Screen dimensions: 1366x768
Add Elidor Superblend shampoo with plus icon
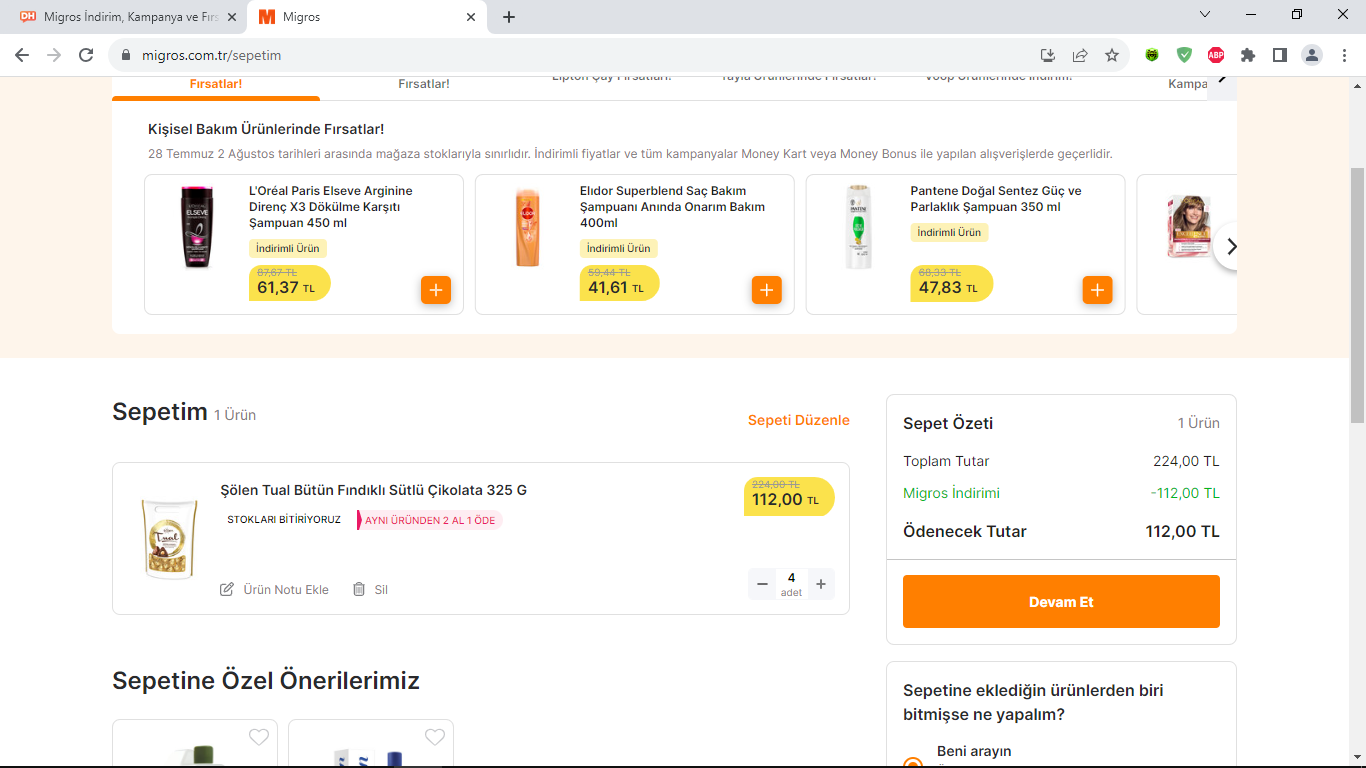[767, 290]
